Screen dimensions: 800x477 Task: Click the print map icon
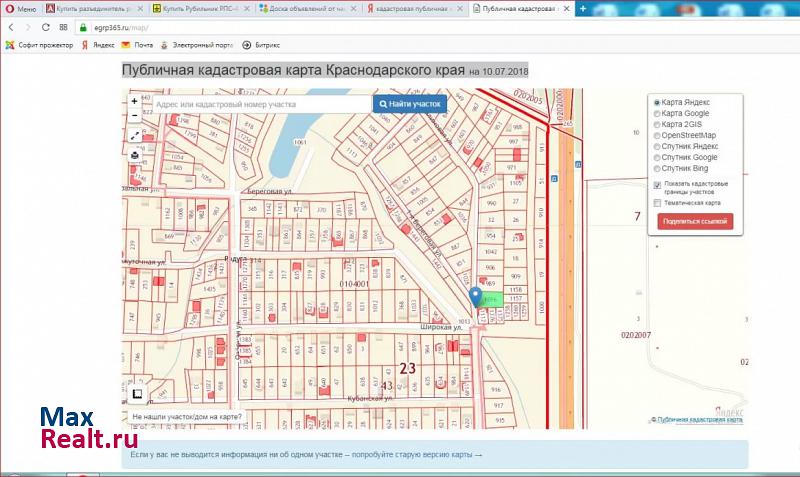134,155
